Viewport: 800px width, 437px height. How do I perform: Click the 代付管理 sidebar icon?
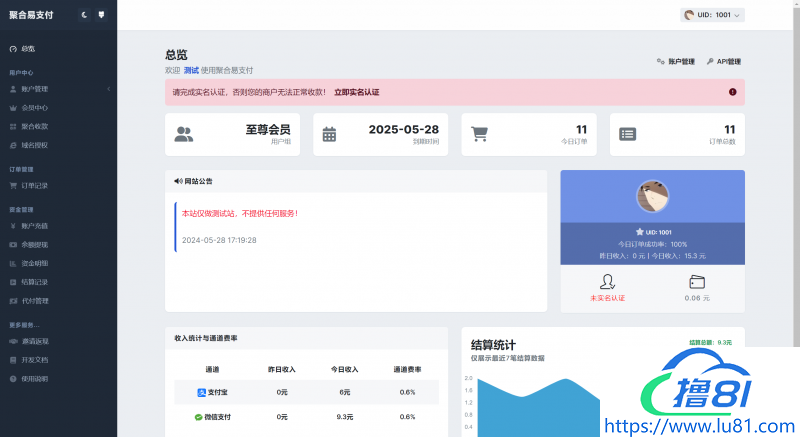(x=12, y=301)
